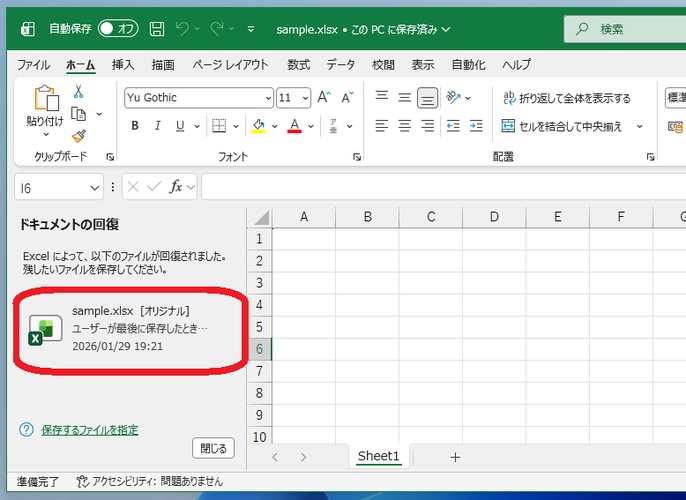Open the 保存するファイルを指定 link
Image resolution: width=686 pixels, height=500 pixels.
(90, 430)
